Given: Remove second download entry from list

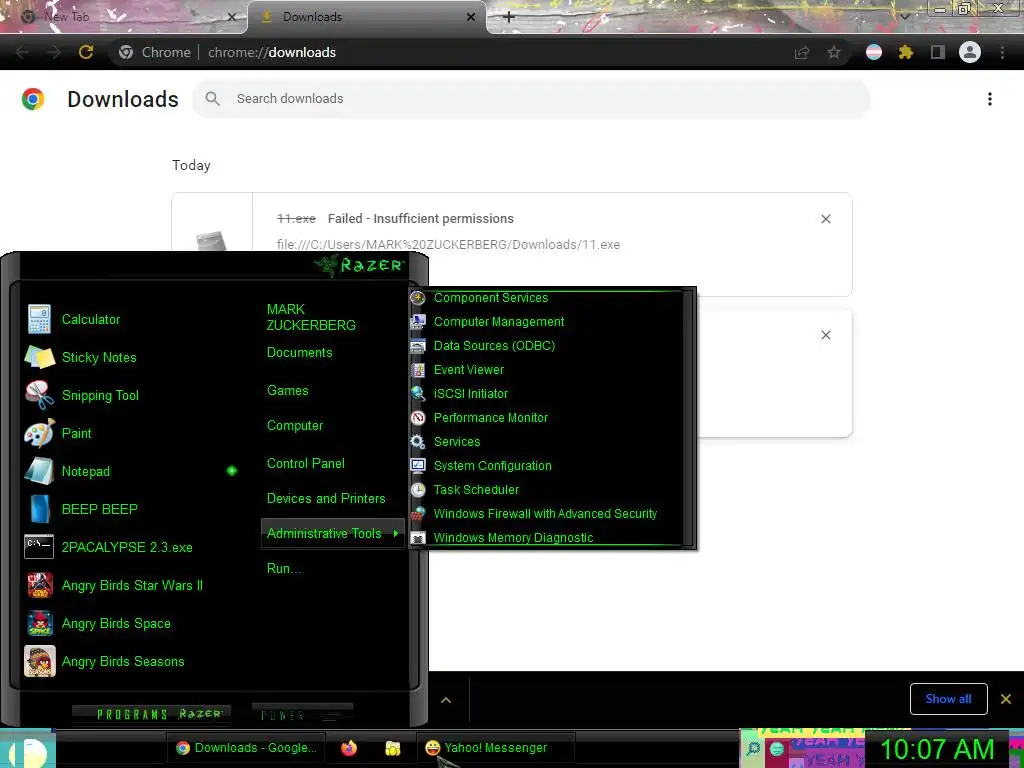Looking at the screenshot, I should click(825, 335).
